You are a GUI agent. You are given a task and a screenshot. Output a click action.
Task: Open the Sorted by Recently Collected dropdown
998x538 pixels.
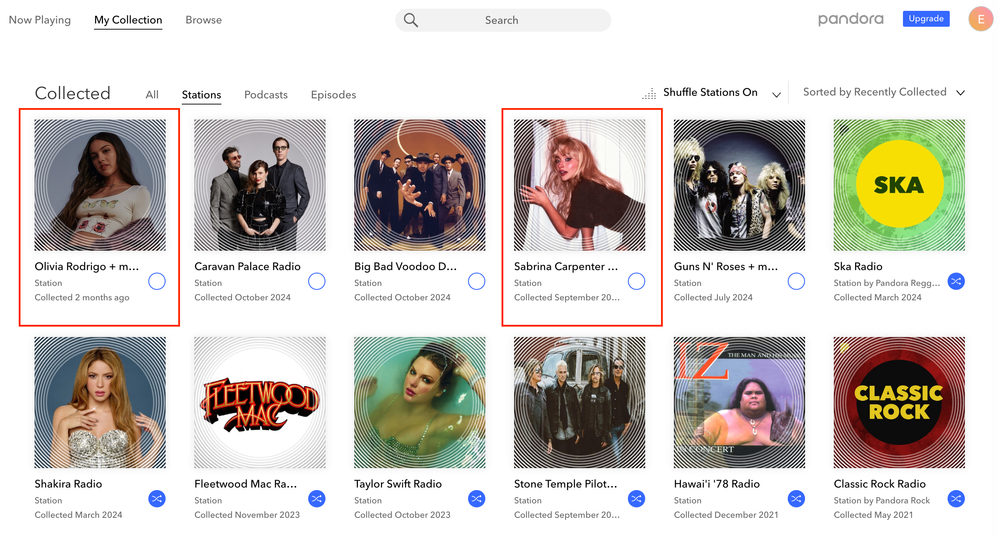(960, 93)
